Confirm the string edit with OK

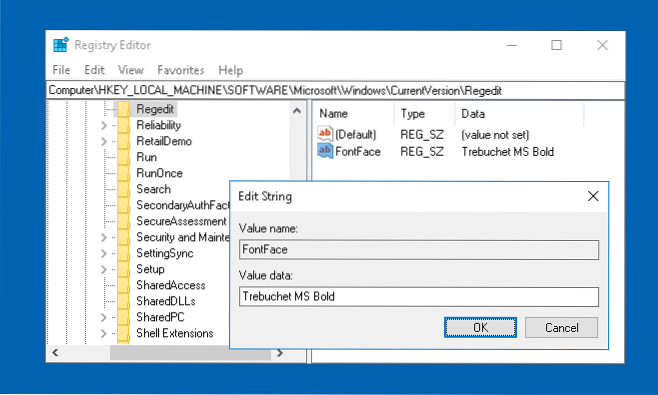coord(480,327)
